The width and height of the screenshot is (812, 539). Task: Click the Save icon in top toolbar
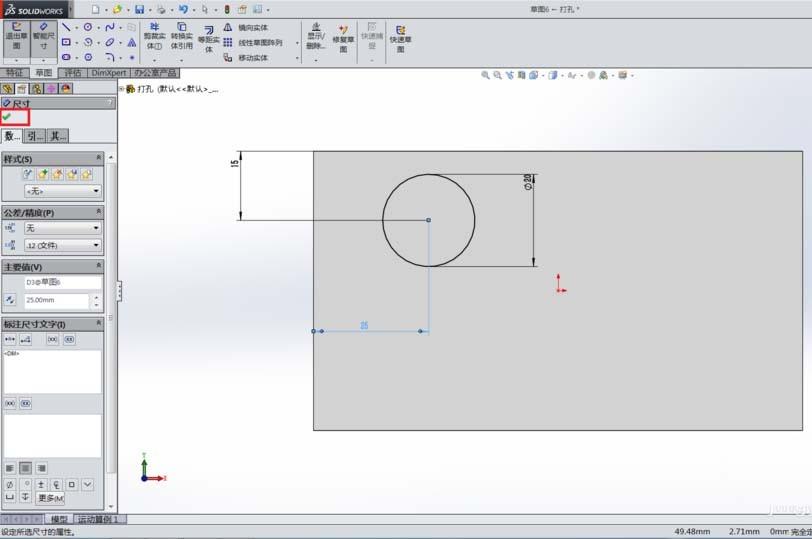click(x=139, y=9)
